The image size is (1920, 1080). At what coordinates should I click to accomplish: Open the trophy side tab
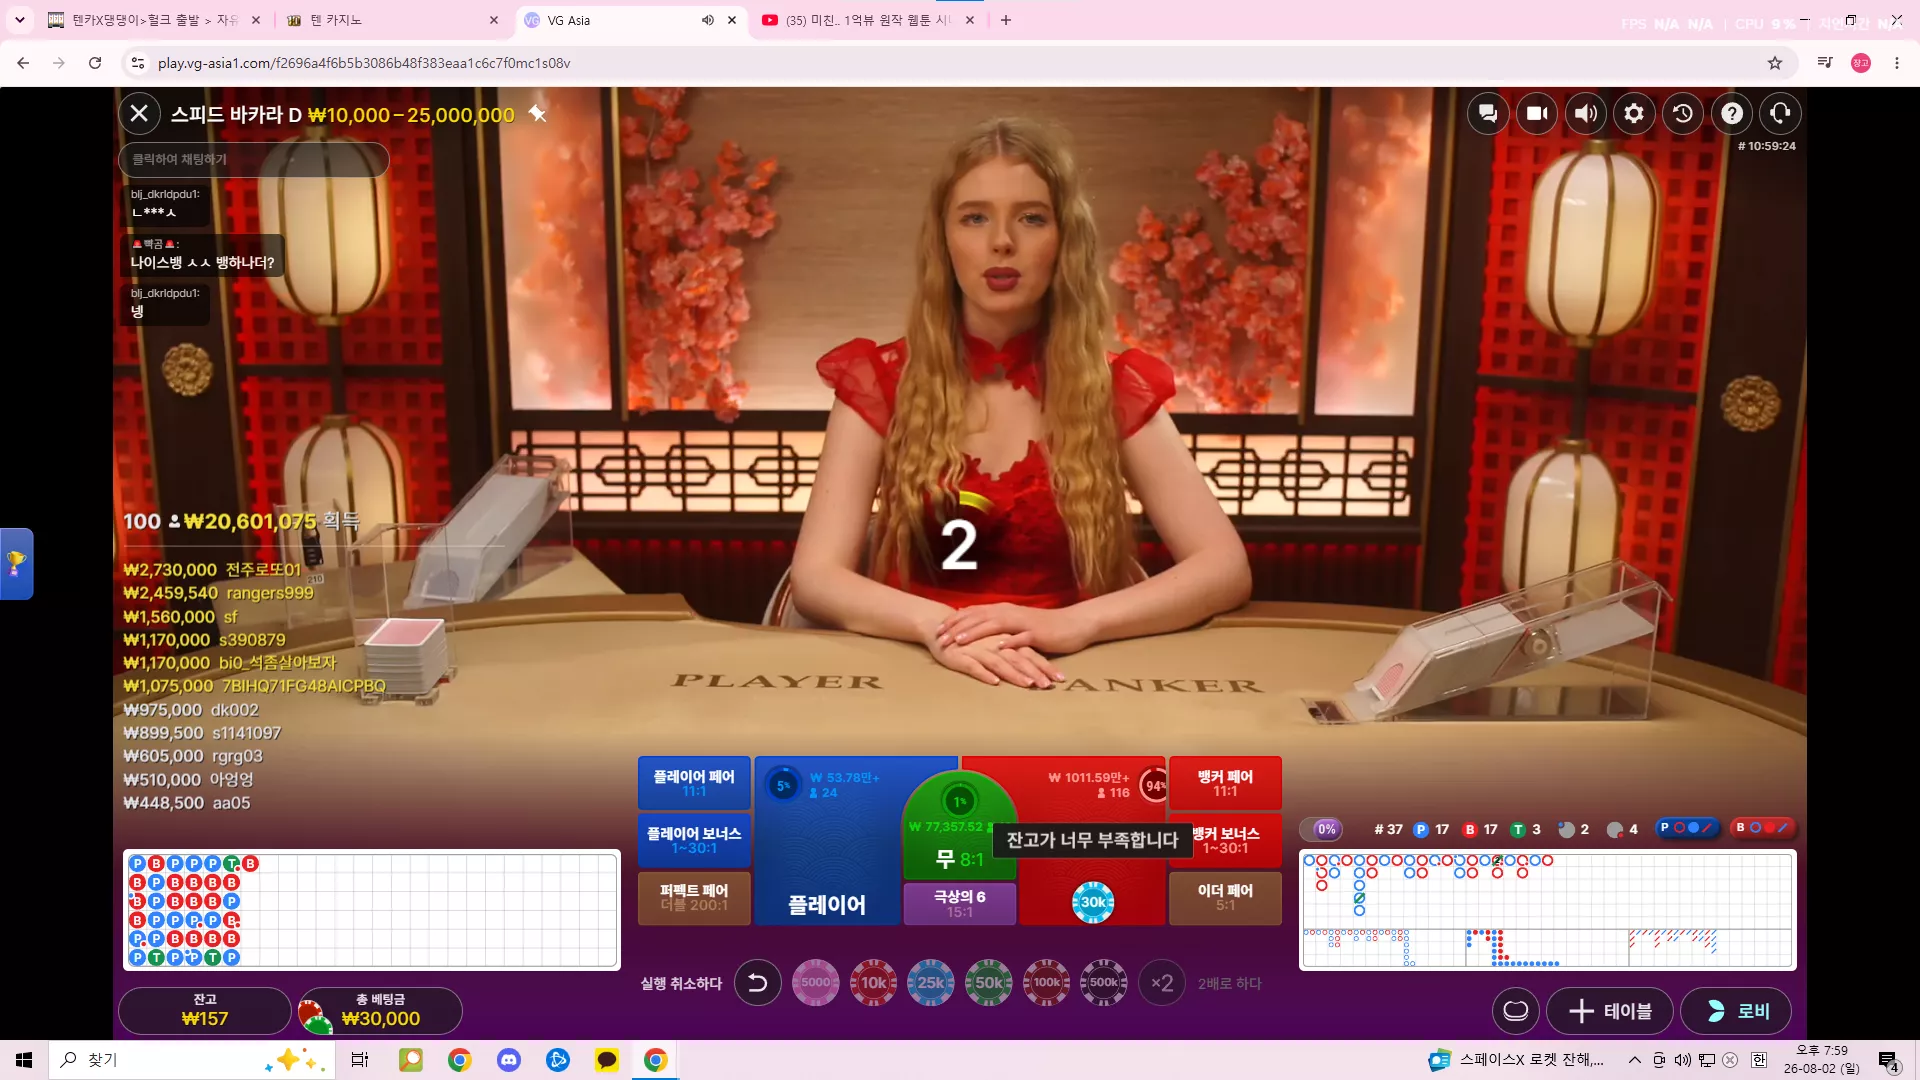pyautogui.click(x=16, y=564)
